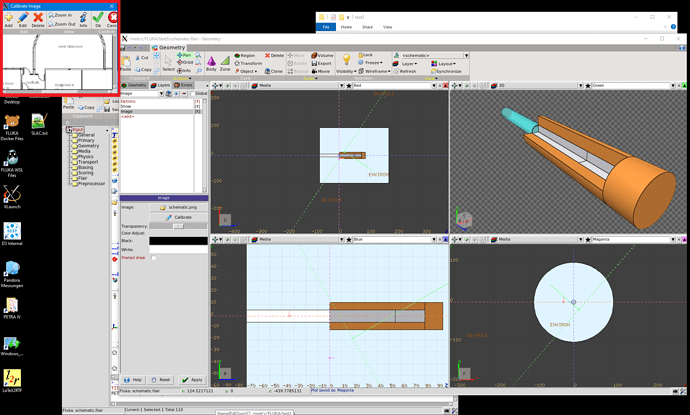Click the Zone icon in the Geometry ribbon
The height and width of the screenshot is (415, 690).
tap(226, 63)
